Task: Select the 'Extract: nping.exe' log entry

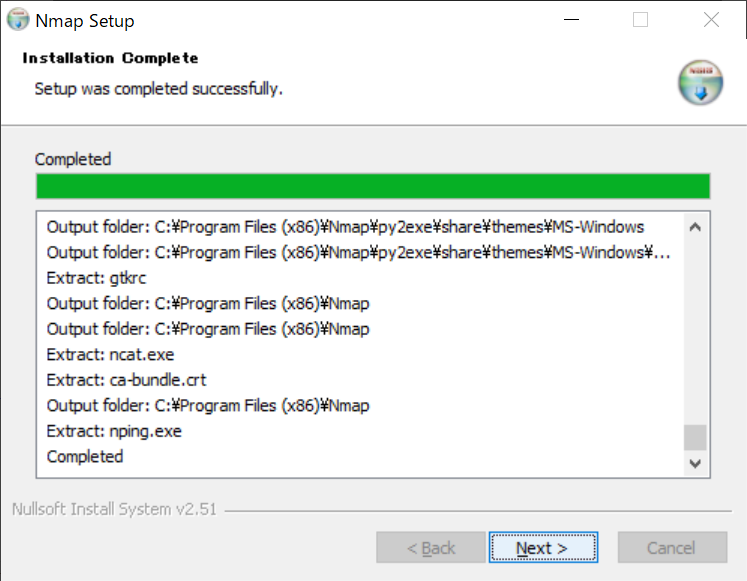Action: tap(114, 431)
